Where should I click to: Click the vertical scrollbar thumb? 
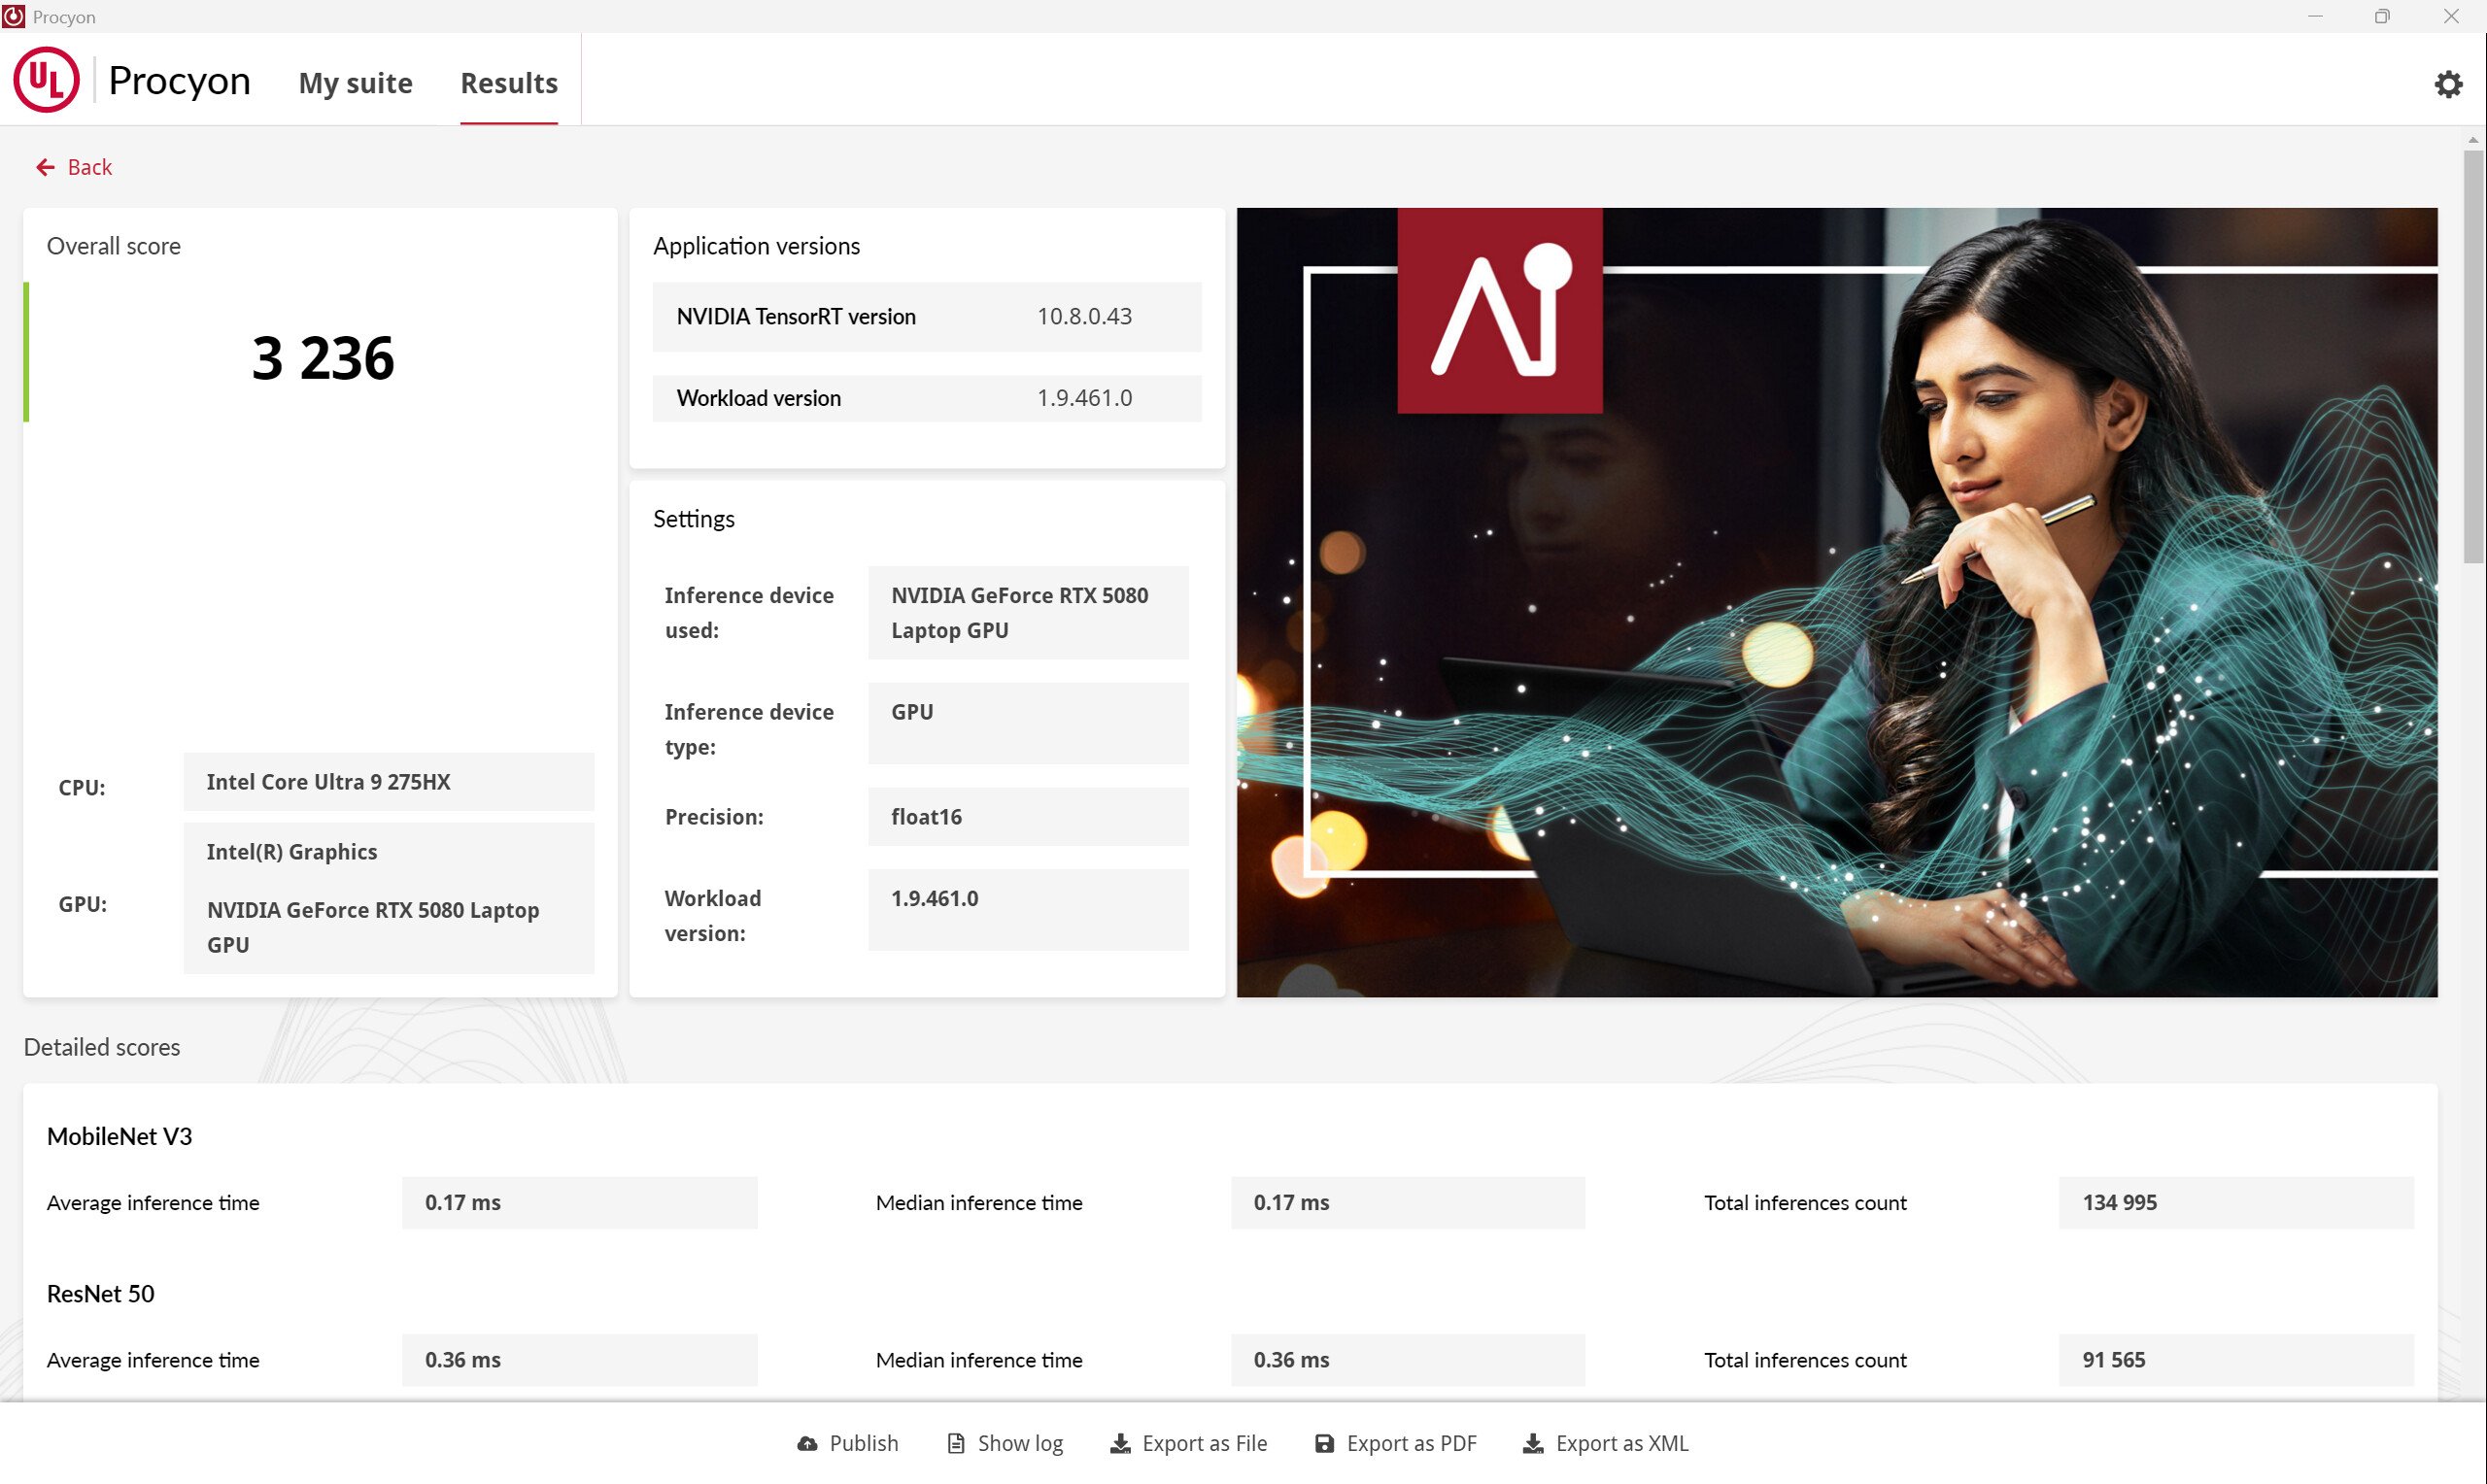(2473, 355)
